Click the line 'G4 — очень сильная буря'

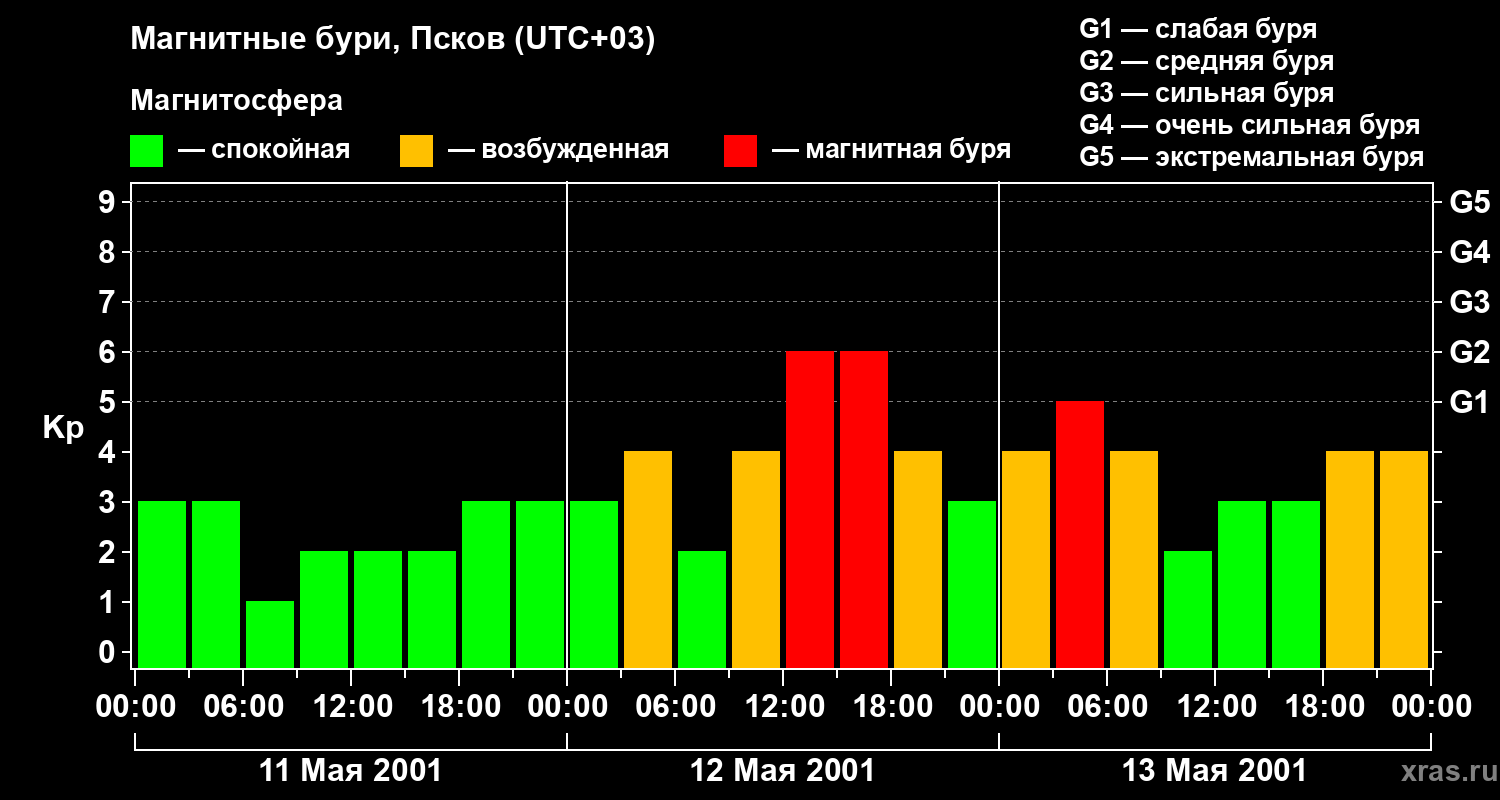[1250, 125]
